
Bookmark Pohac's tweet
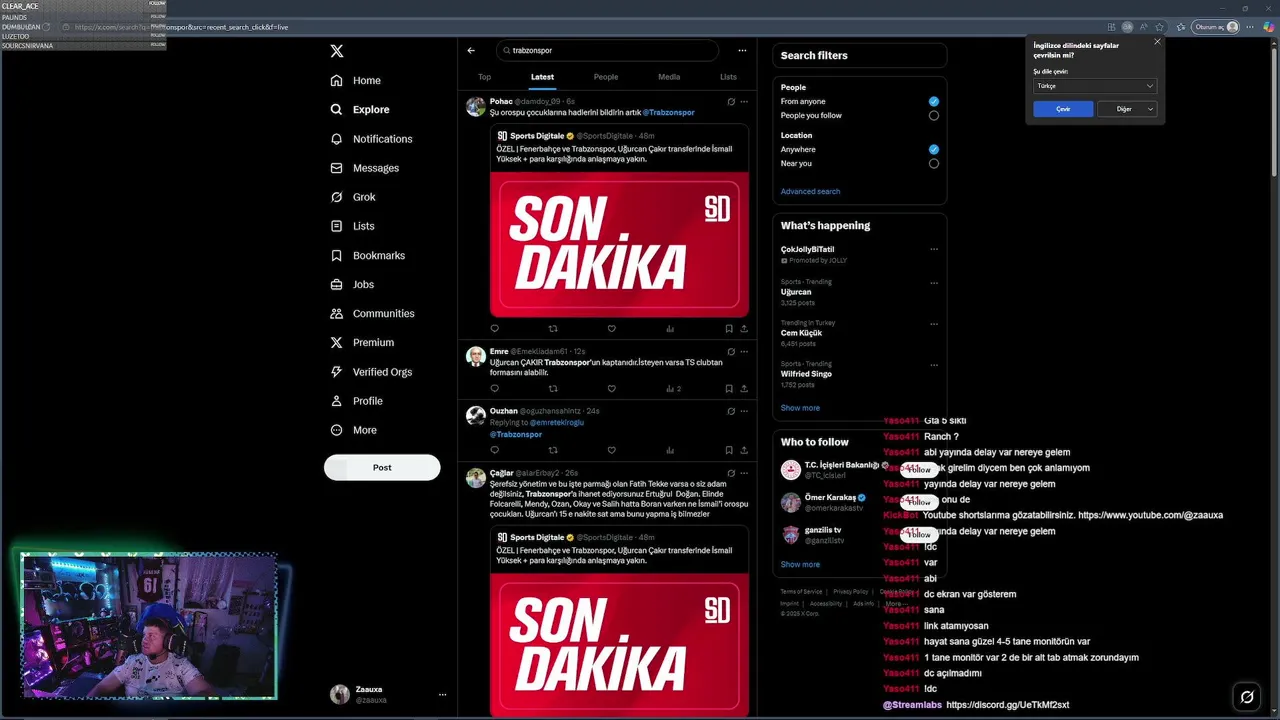click(729, 328)
